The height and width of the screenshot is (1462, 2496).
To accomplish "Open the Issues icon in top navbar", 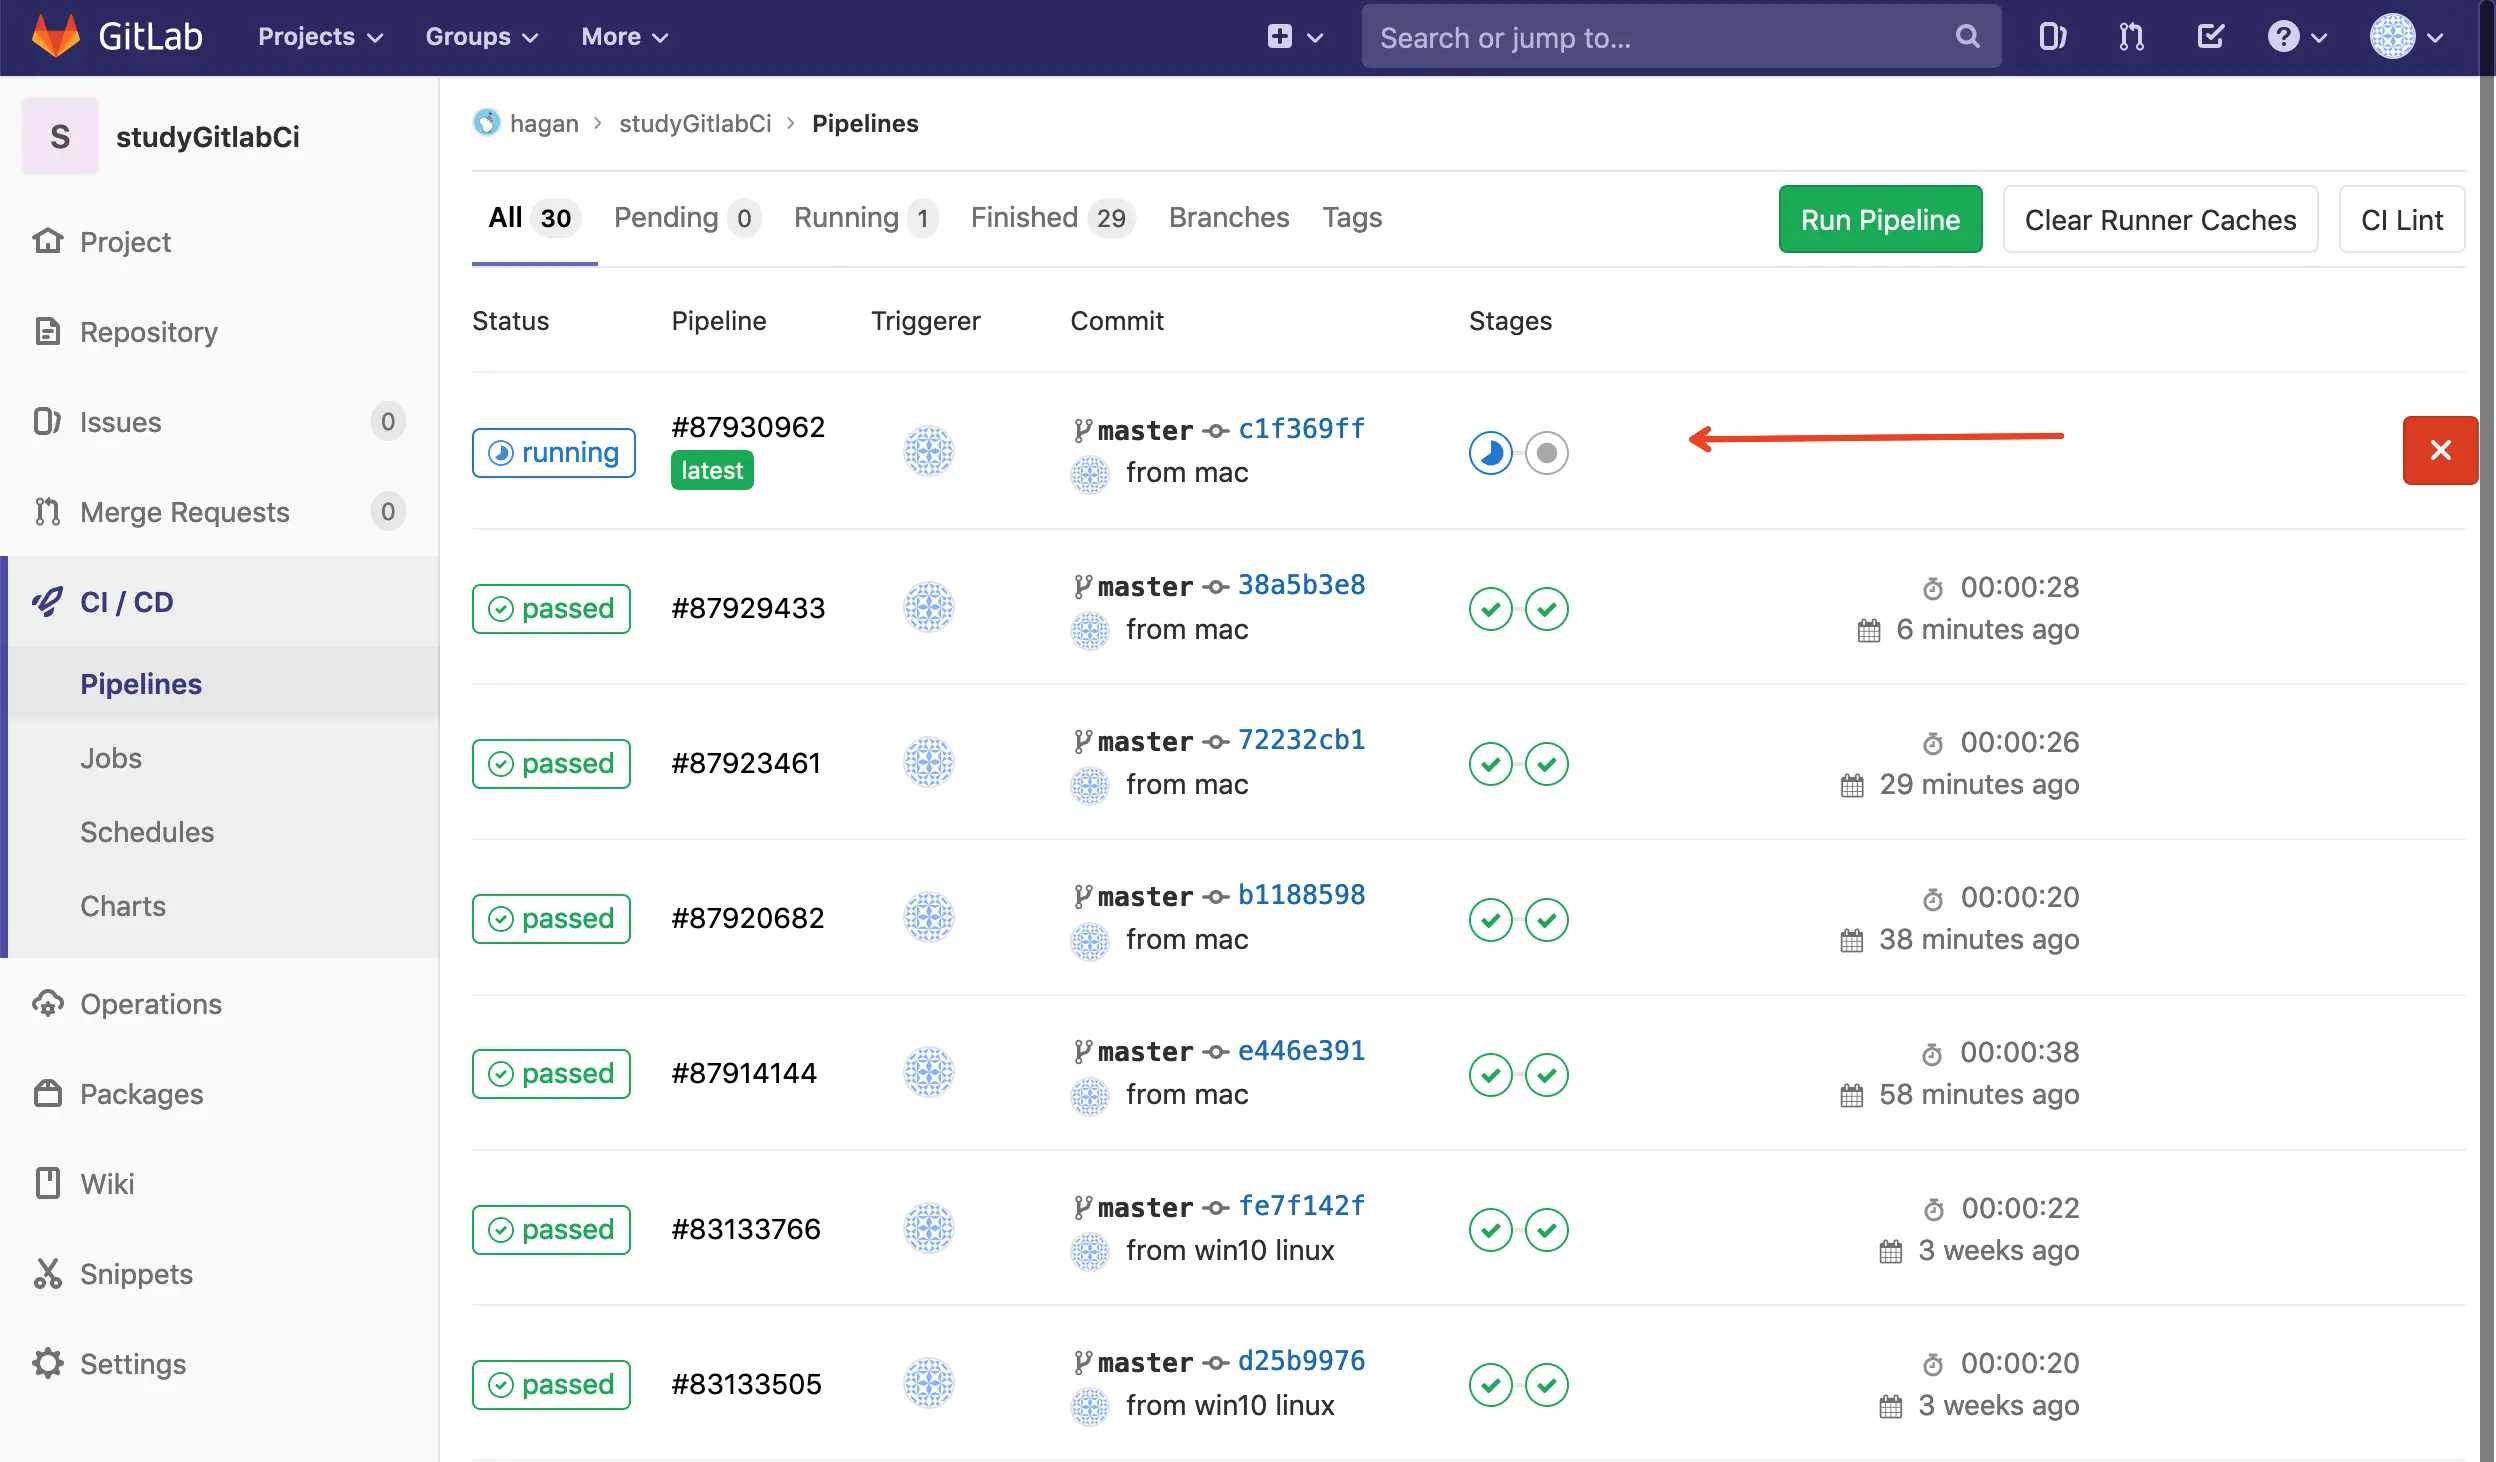I will point(2052,37).
